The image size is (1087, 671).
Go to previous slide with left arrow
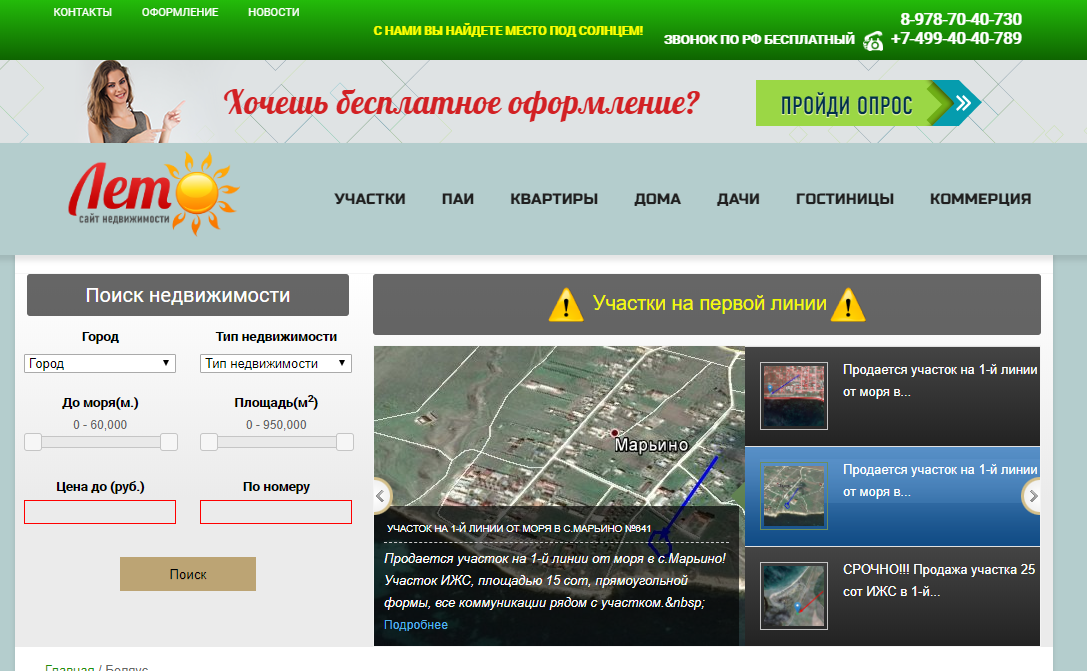tap(380, 496)
